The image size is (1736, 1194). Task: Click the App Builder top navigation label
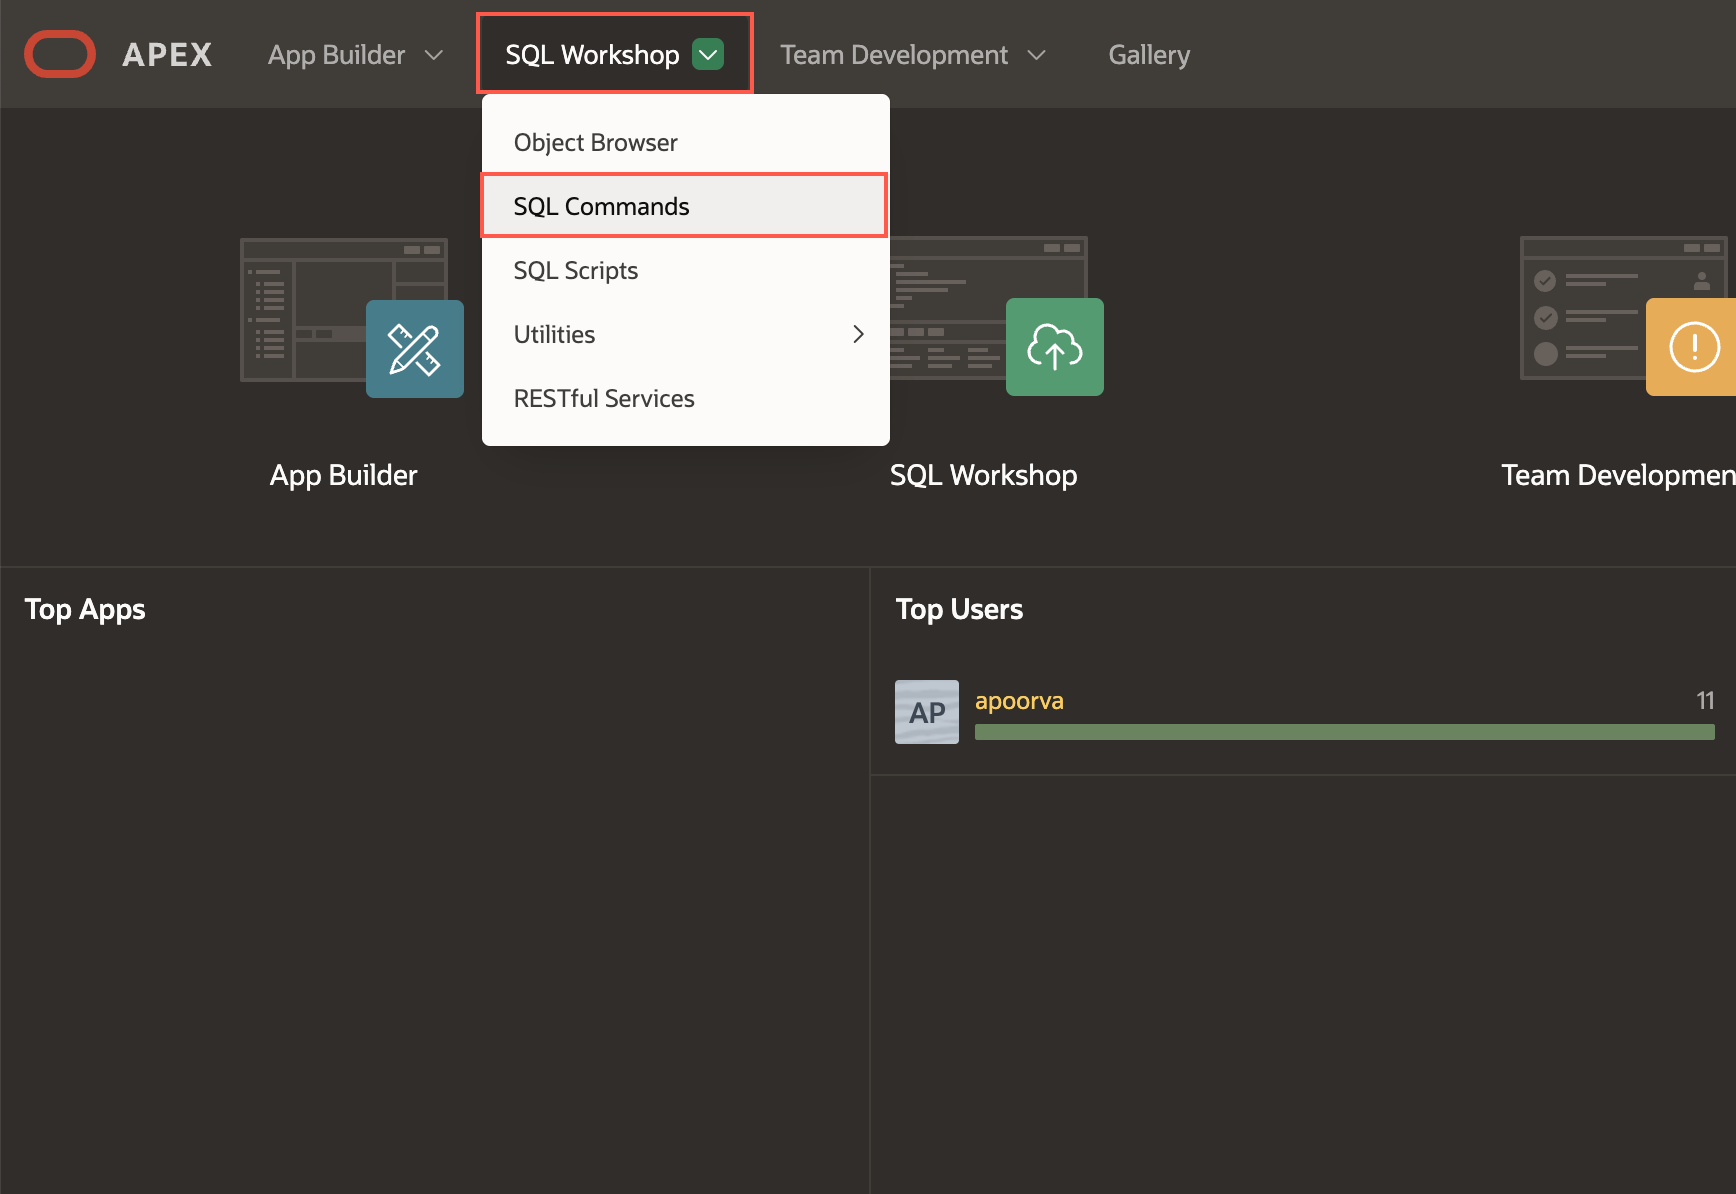[337, 55]
